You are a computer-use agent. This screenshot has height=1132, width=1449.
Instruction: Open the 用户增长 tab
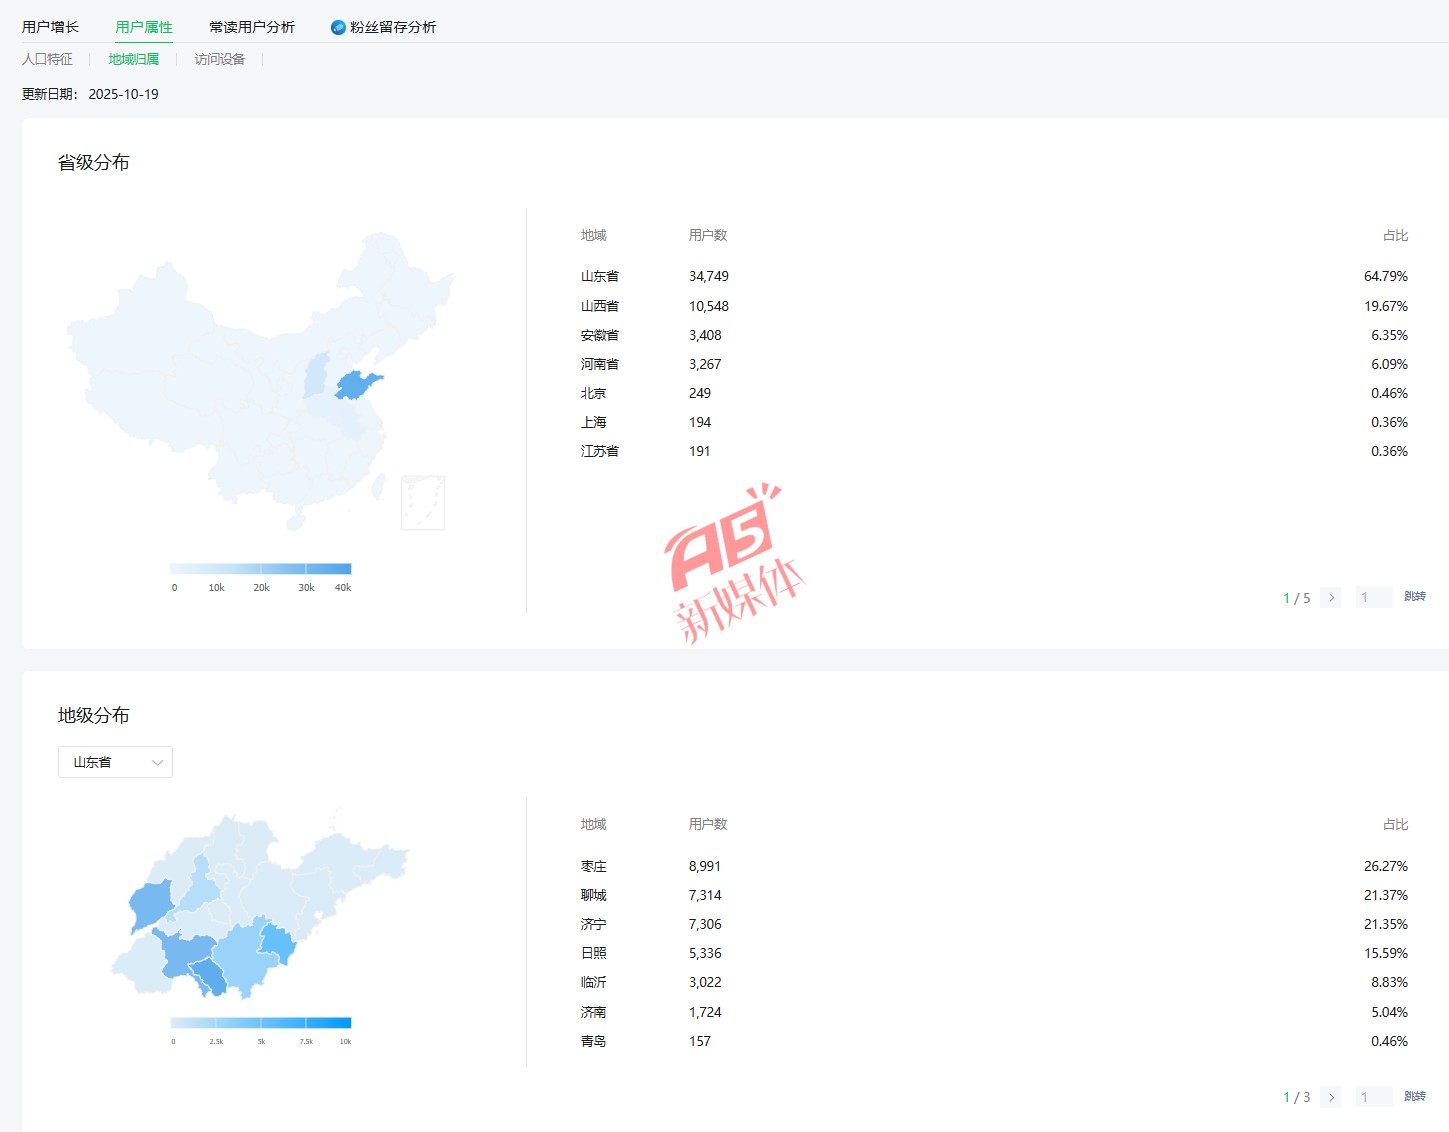(50, 27)
